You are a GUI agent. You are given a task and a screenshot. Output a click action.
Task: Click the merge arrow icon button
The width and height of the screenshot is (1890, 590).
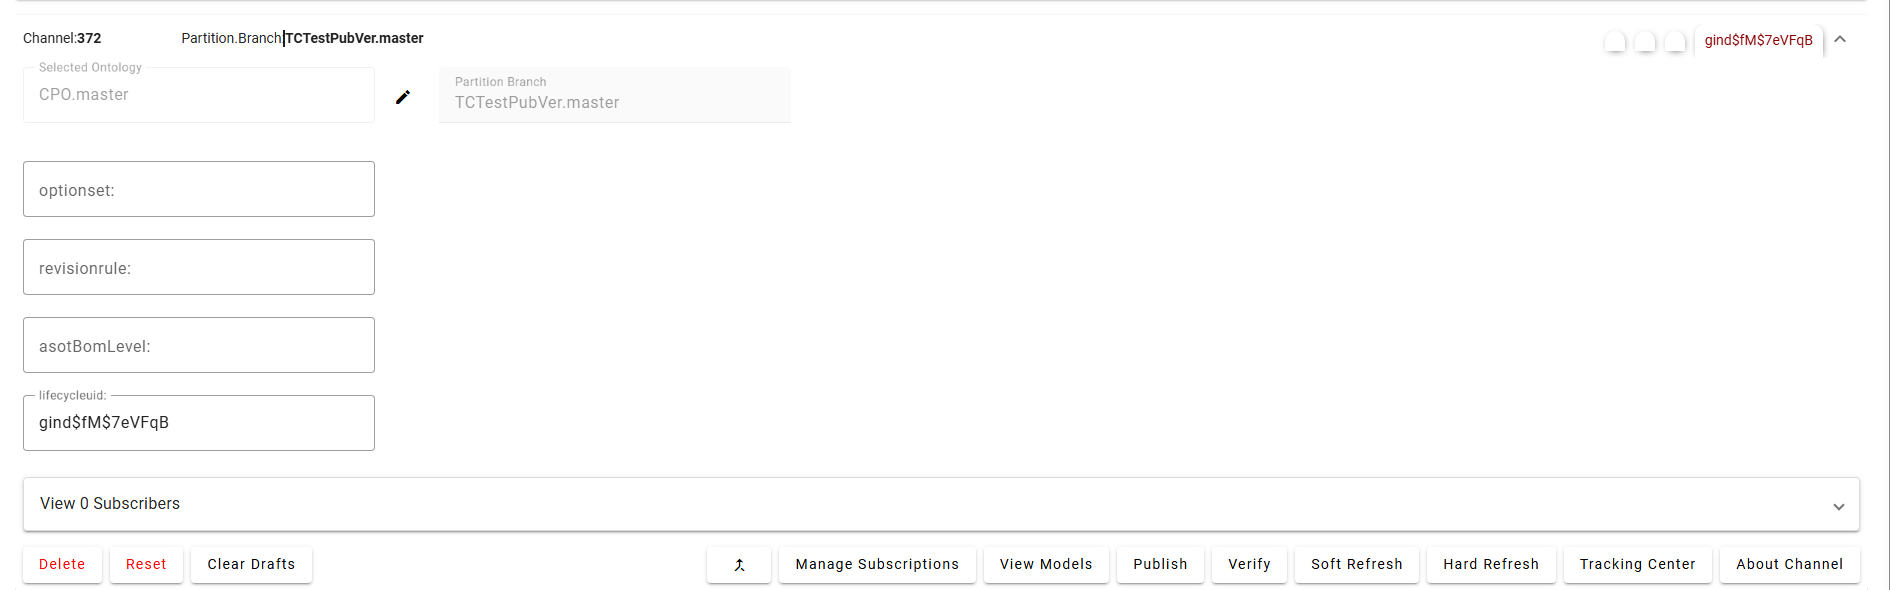pos(739,565)
